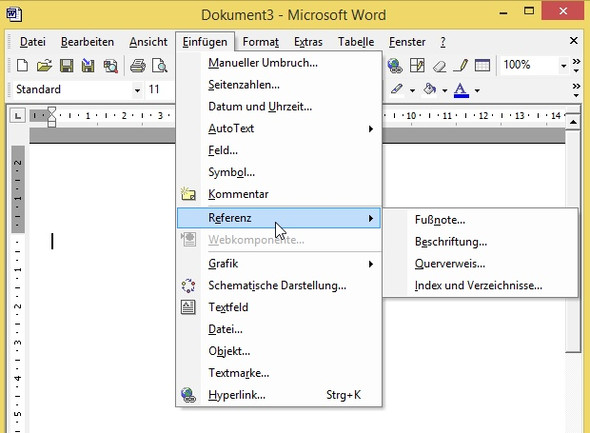
Task: Open the Bearbeiten menu
Action: pyautogui.click(x=87, y=42)
